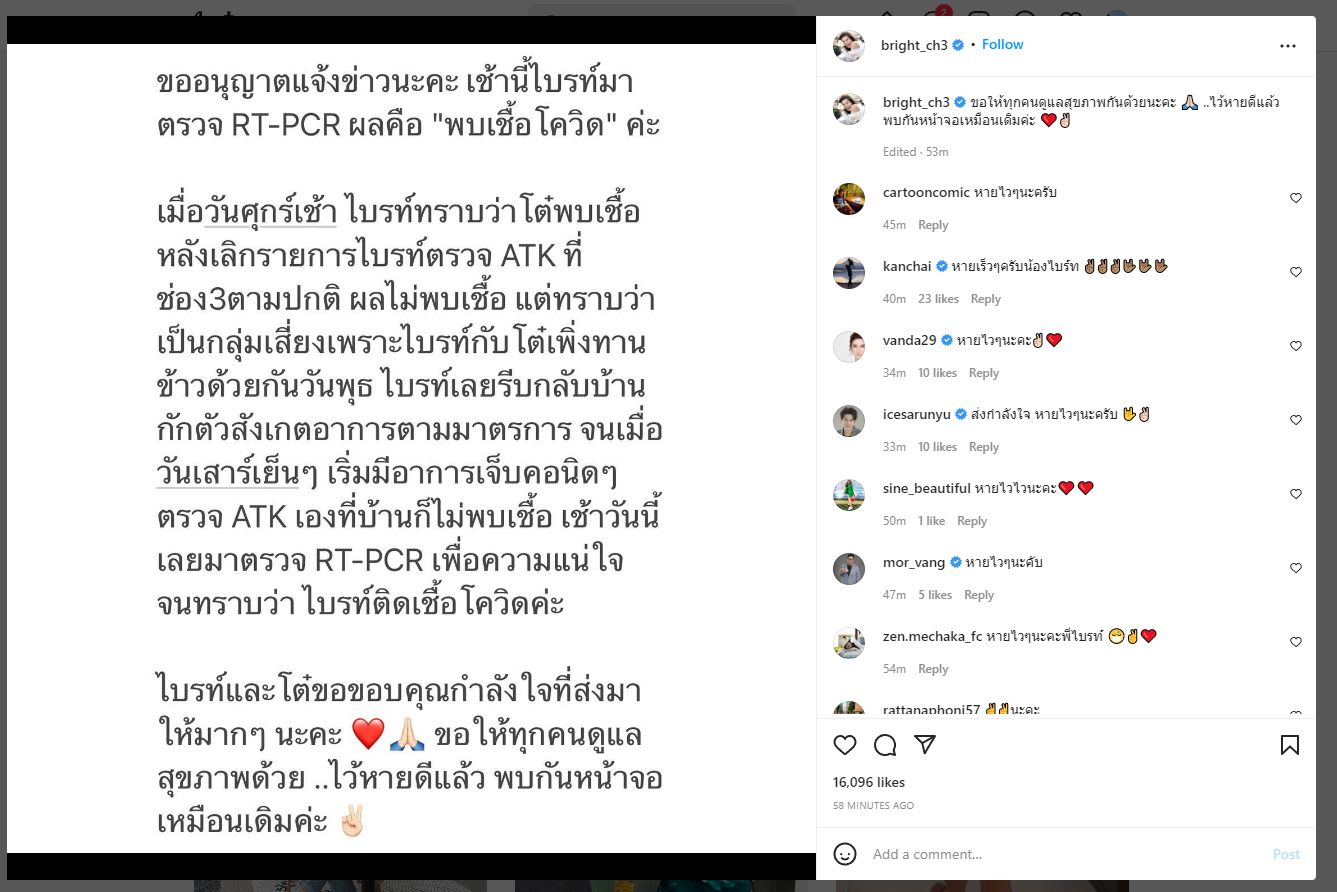The height and width of the screenshot is (892, 1337).
Task: Like mor_vang's comment with heart icon
Action: click(x=1296, y=568)
